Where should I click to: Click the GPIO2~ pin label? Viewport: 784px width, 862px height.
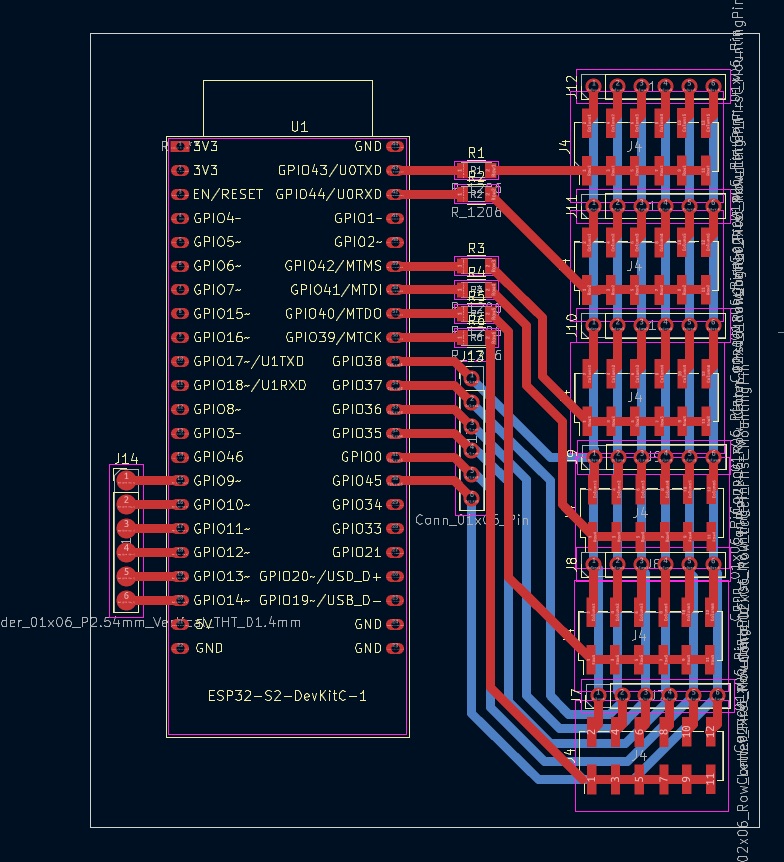click(x=358, y=242)
